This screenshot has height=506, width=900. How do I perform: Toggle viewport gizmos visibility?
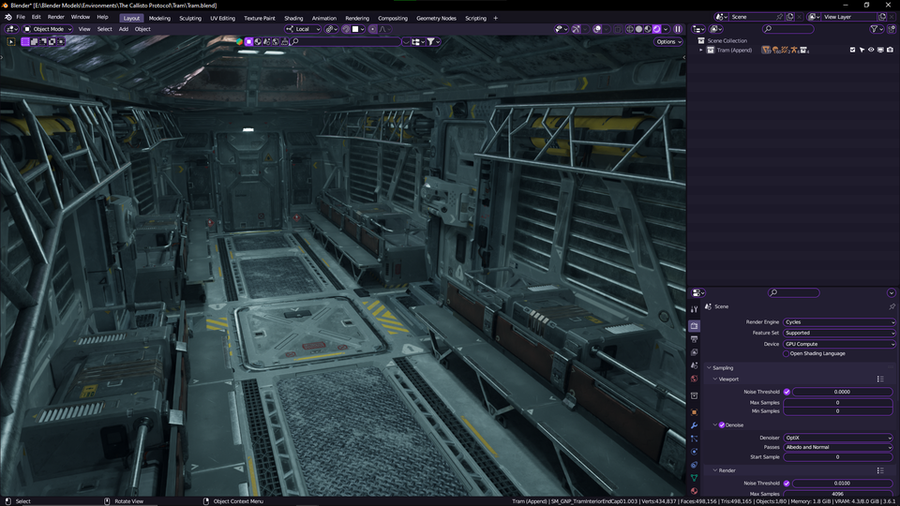coord(576,29)
